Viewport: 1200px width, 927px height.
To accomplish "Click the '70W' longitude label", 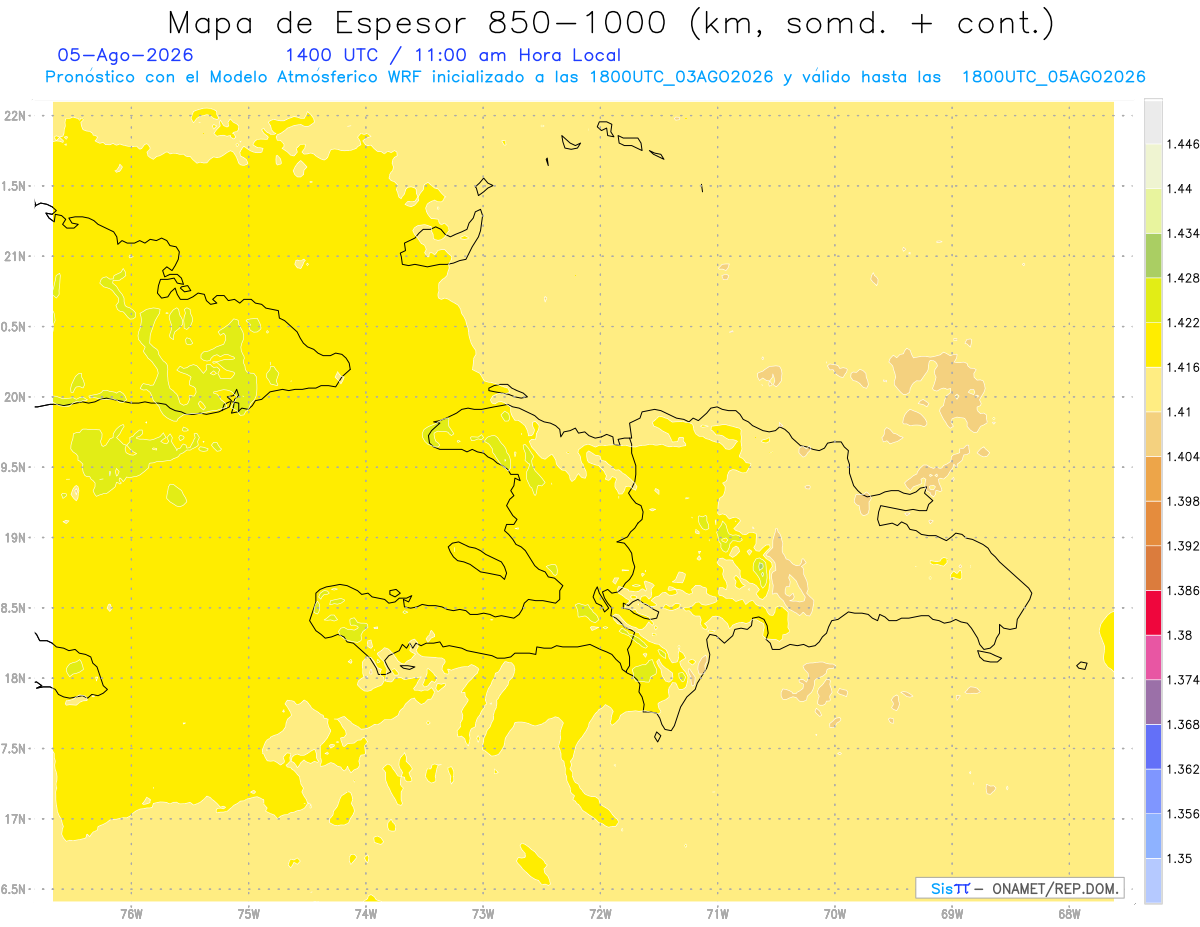I will (835, 914).
